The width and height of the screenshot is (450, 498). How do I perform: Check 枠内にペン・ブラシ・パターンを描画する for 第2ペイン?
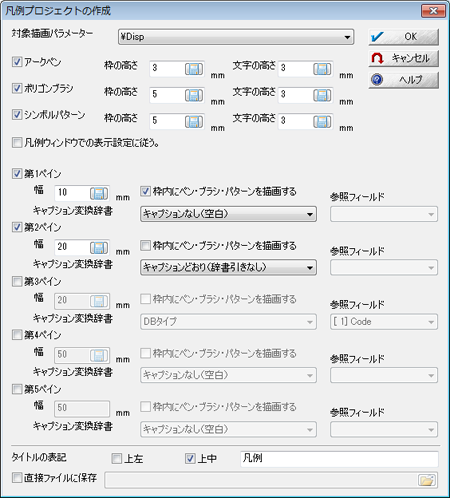[x=145, y=246]
